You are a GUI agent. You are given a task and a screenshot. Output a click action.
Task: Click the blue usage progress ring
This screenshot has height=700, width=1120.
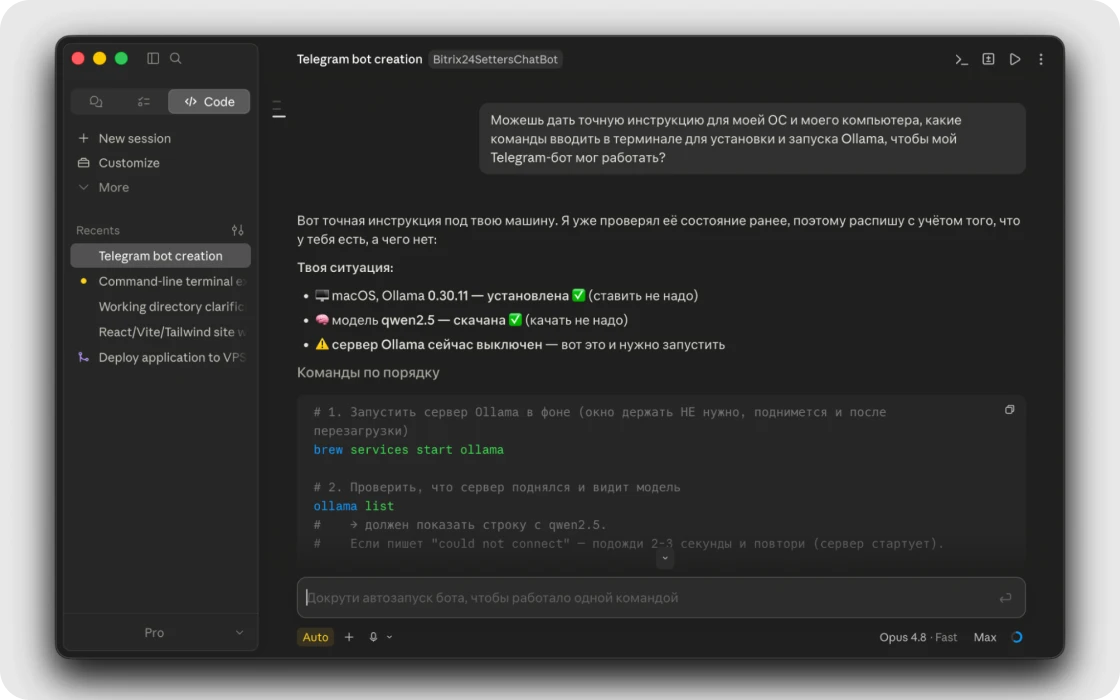[1016, 637]
